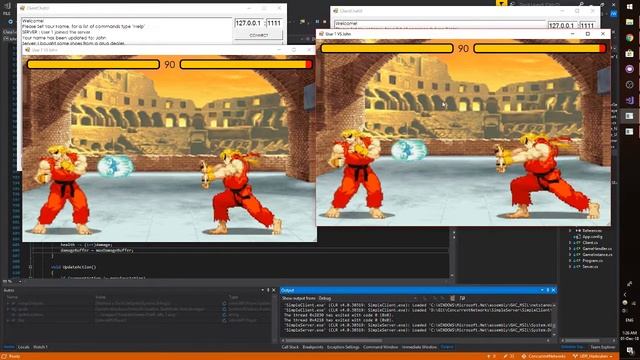Expand the References node in Solution Explorer
This screenshot has height=360, width=640.
point(571,231)
